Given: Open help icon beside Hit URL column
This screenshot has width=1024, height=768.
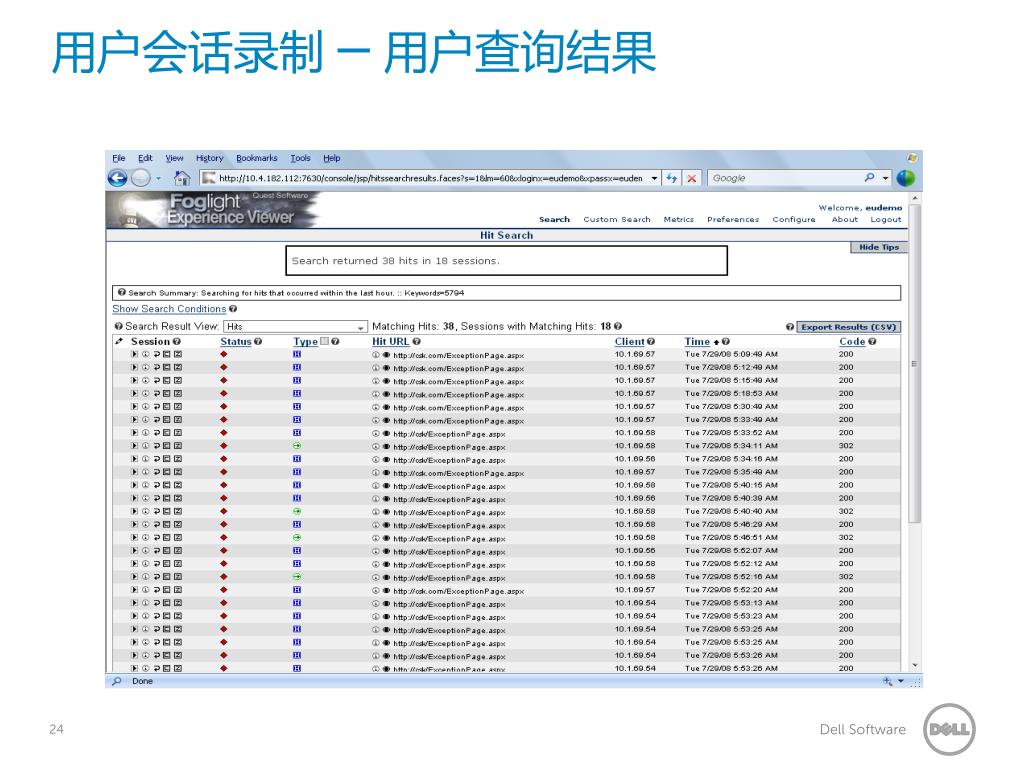Looking at the screenshot, I should point(417,342).
